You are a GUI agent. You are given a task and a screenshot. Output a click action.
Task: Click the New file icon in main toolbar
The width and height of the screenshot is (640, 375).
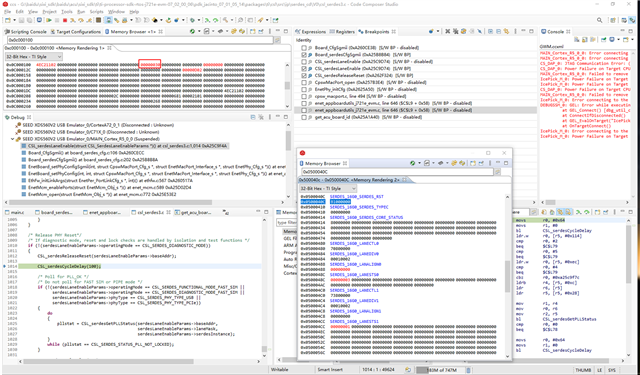coord(7,20)
